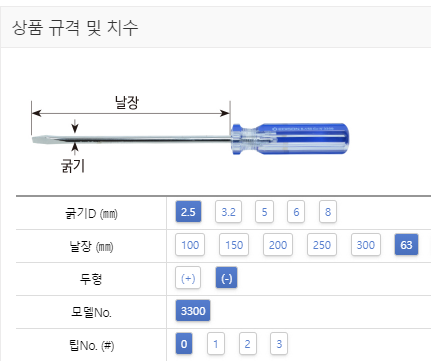This screenshot has height=361, width=431.
Task: Choose the 300 blade length chip
Action: (366, 245)
